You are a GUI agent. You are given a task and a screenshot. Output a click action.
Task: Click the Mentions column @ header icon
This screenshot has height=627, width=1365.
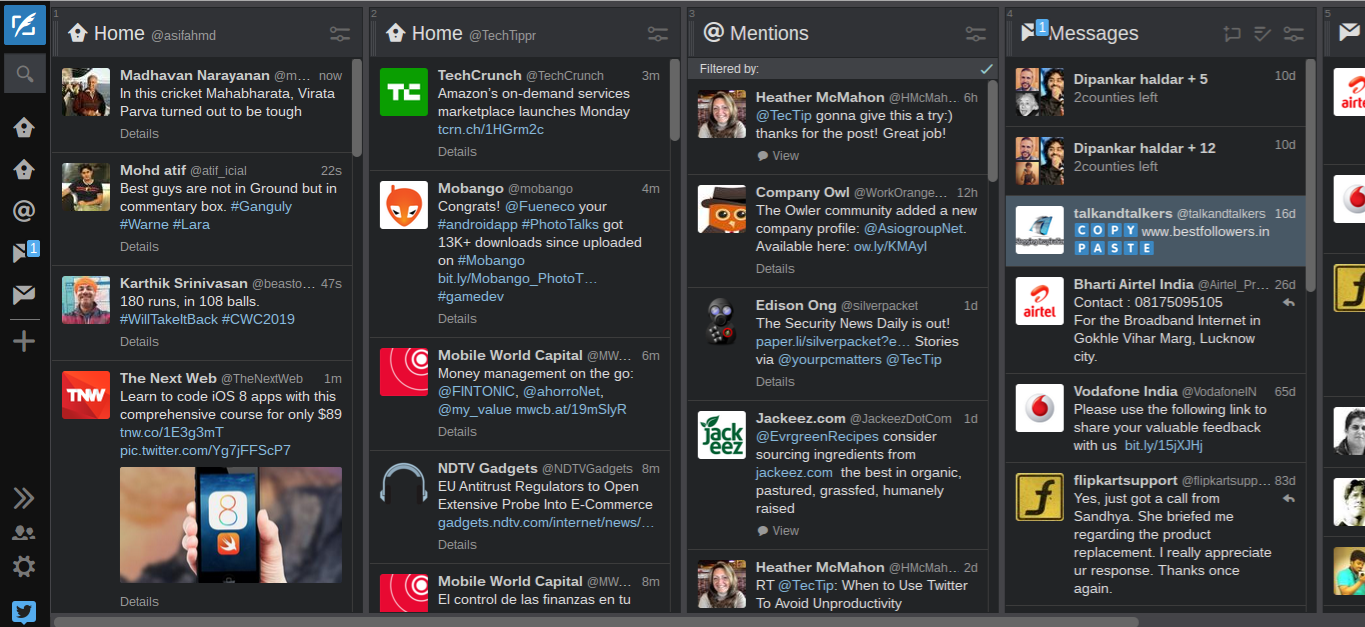pos(713,33)
